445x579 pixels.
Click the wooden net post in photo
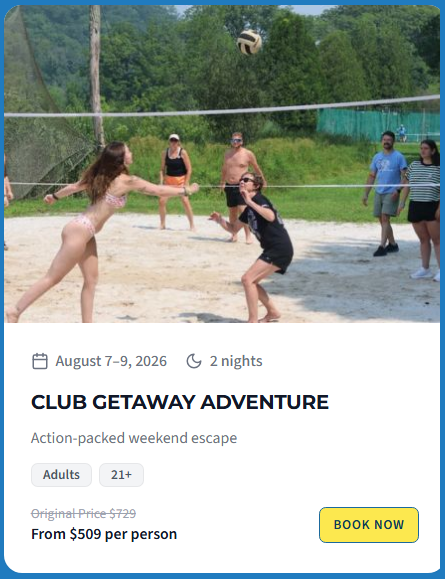[x=97, y=76]
